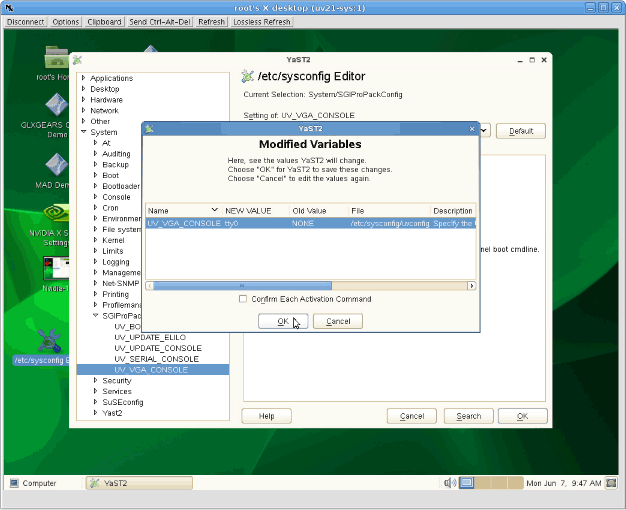Switch to first workspace in pager

click(x=466, y=483)
